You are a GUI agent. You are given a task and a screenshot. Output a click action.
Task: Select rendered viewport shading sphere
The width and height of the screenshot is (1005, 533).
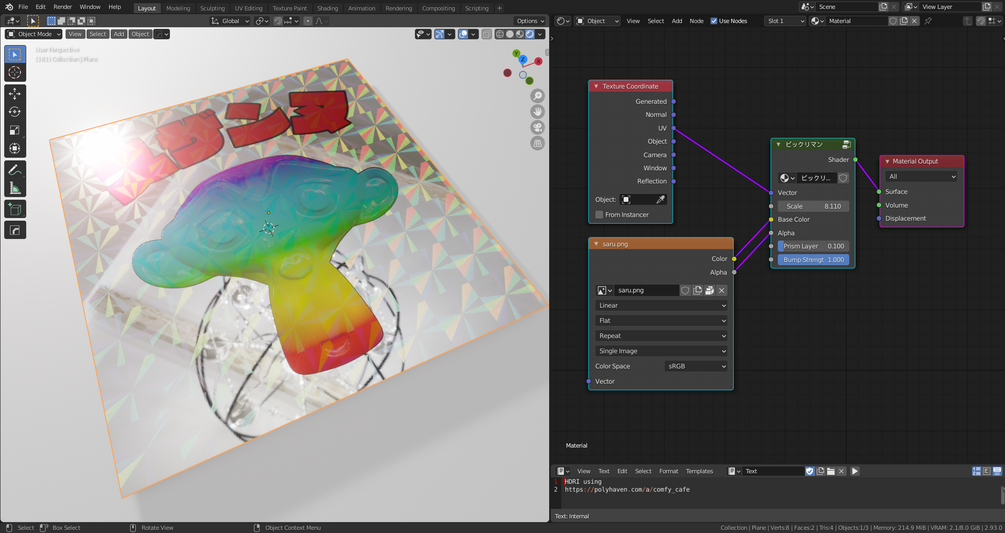530,34
